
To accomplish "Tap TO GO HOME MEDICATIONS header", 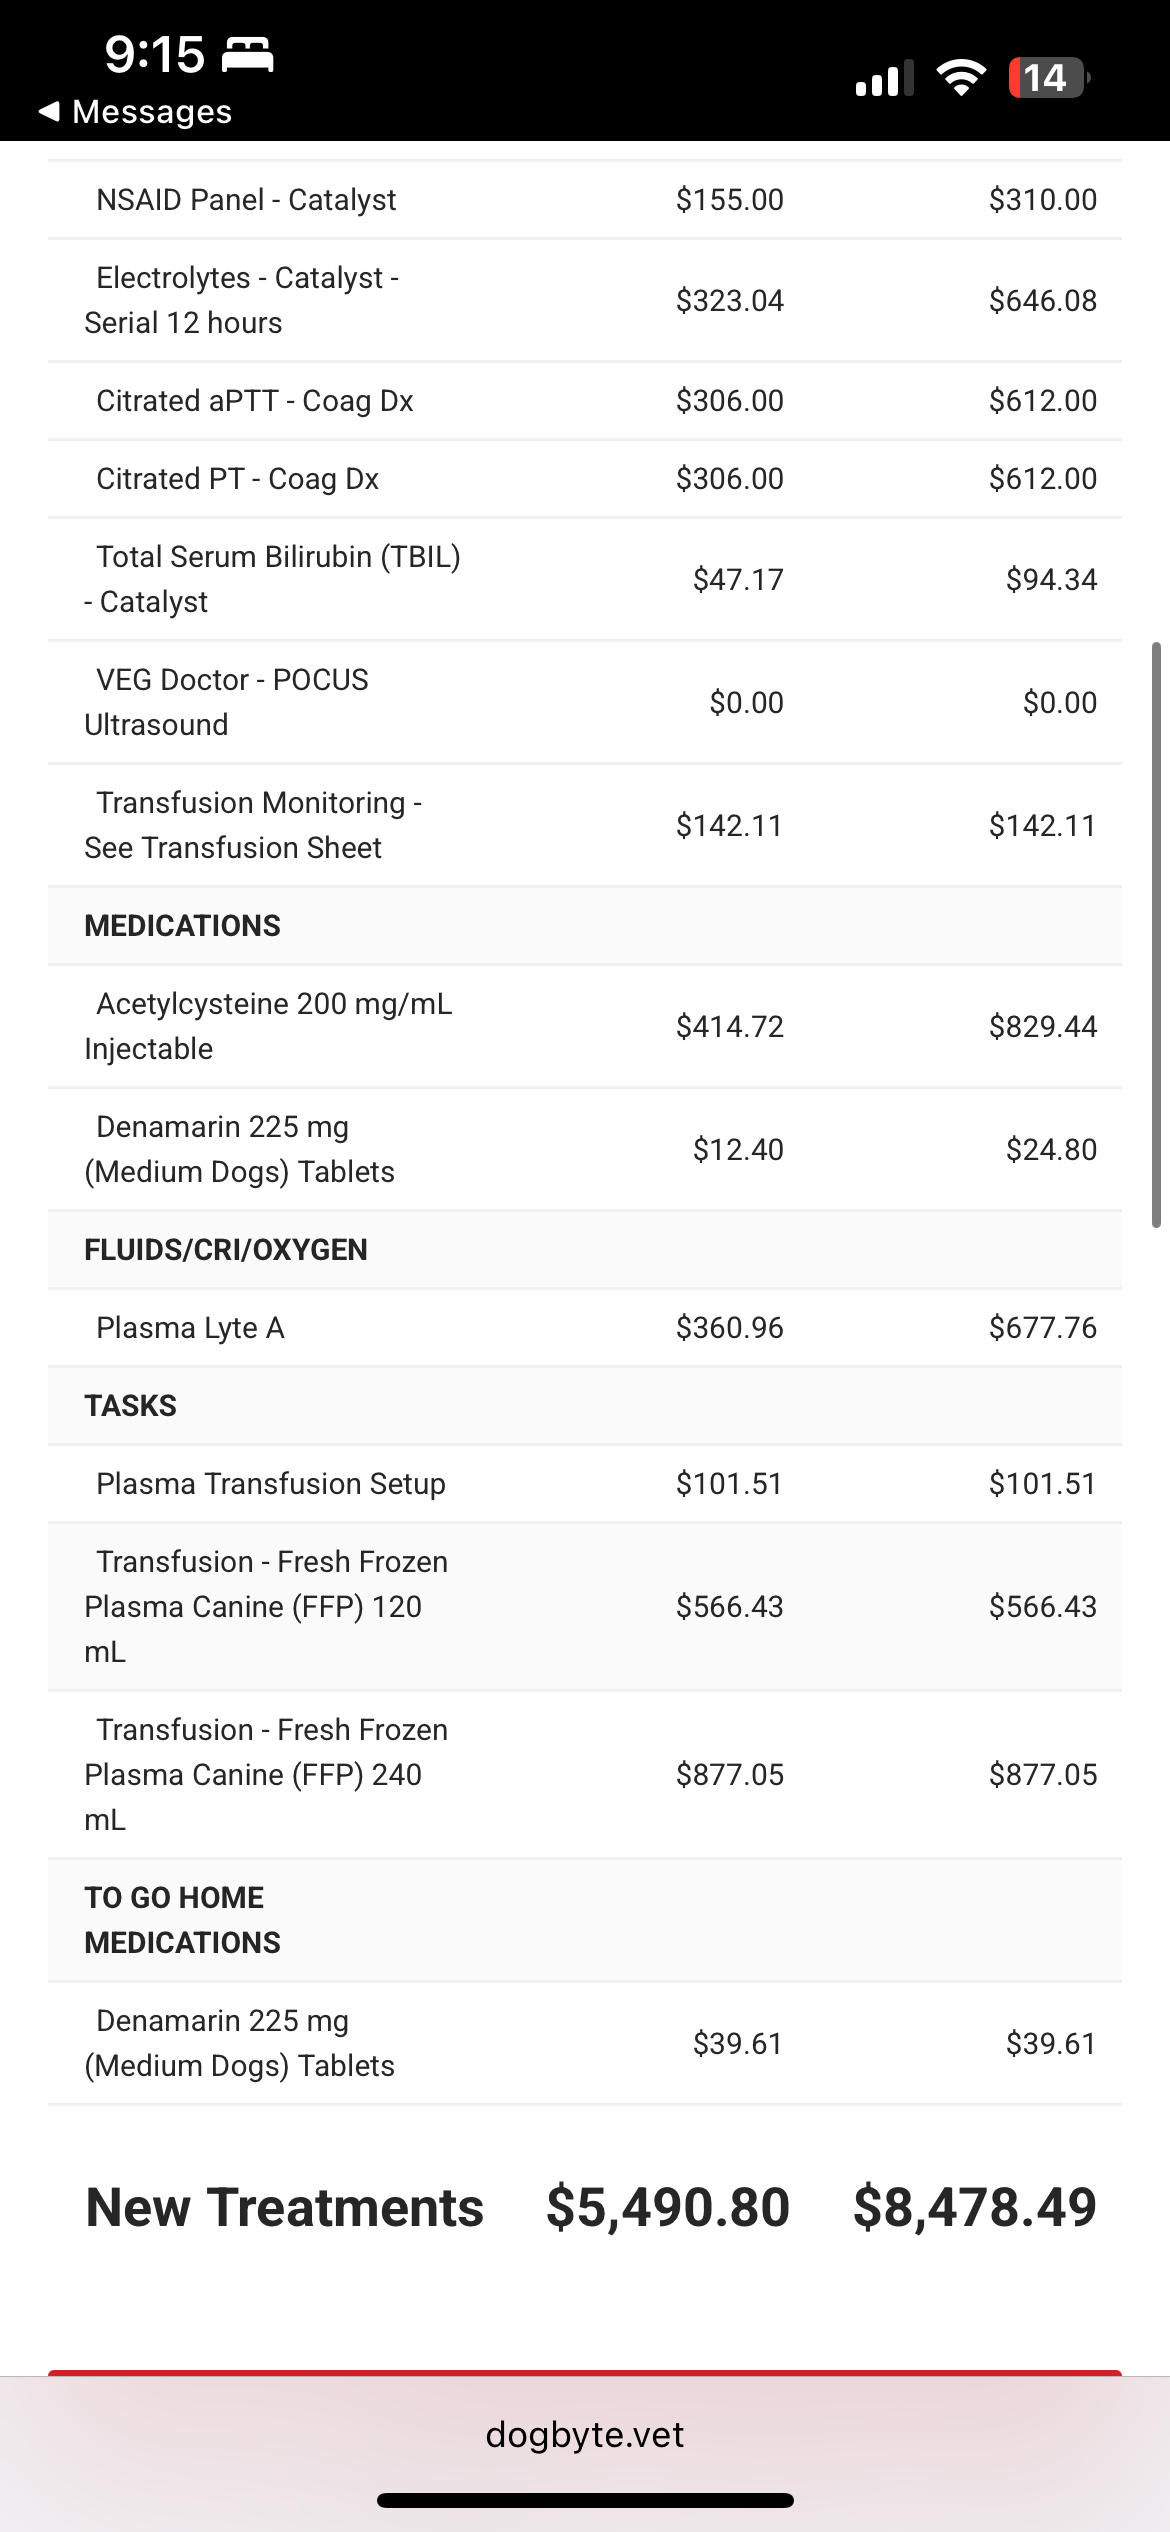I will coord(182,1920).
